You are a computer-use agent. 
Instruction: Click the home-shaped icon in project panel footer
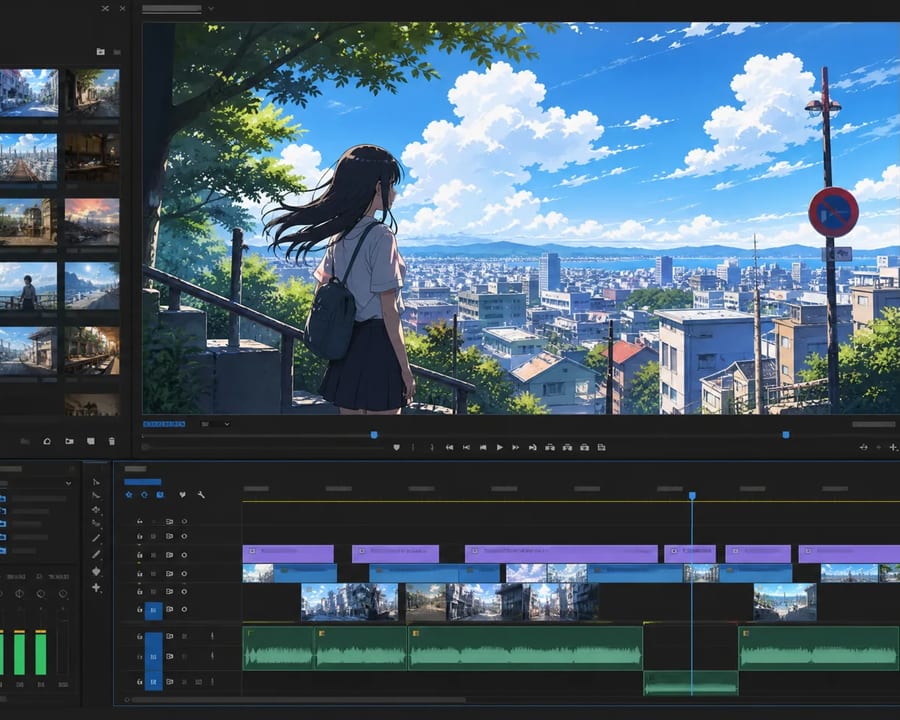click(x=47, y=441)
